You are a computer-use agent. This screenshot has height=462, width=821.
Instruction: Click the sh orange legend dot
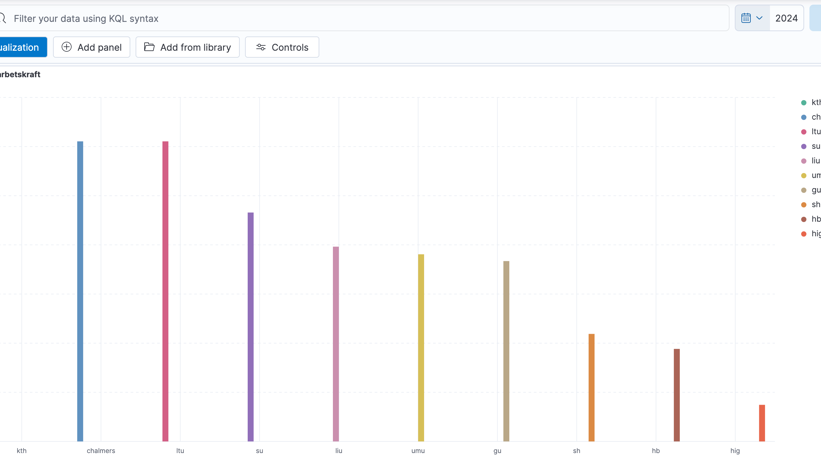tap(804, 205)
